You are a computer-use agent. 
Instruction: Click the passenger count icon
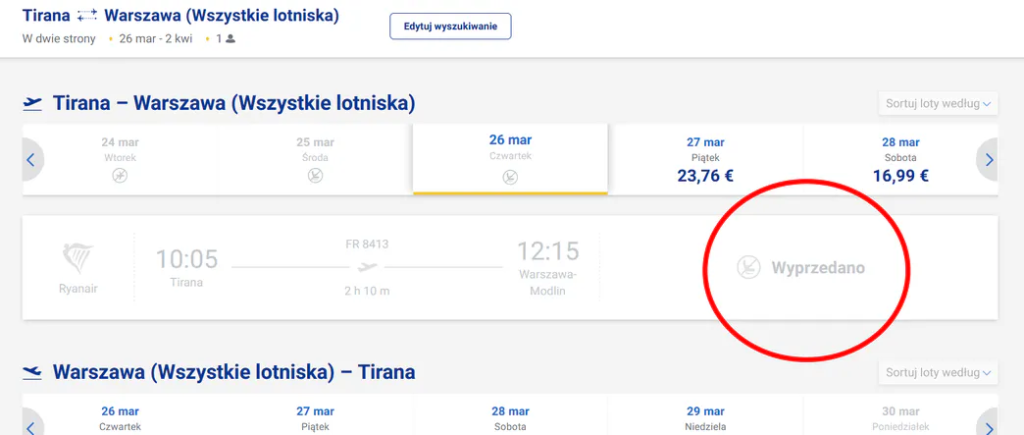tap(230, 39)
